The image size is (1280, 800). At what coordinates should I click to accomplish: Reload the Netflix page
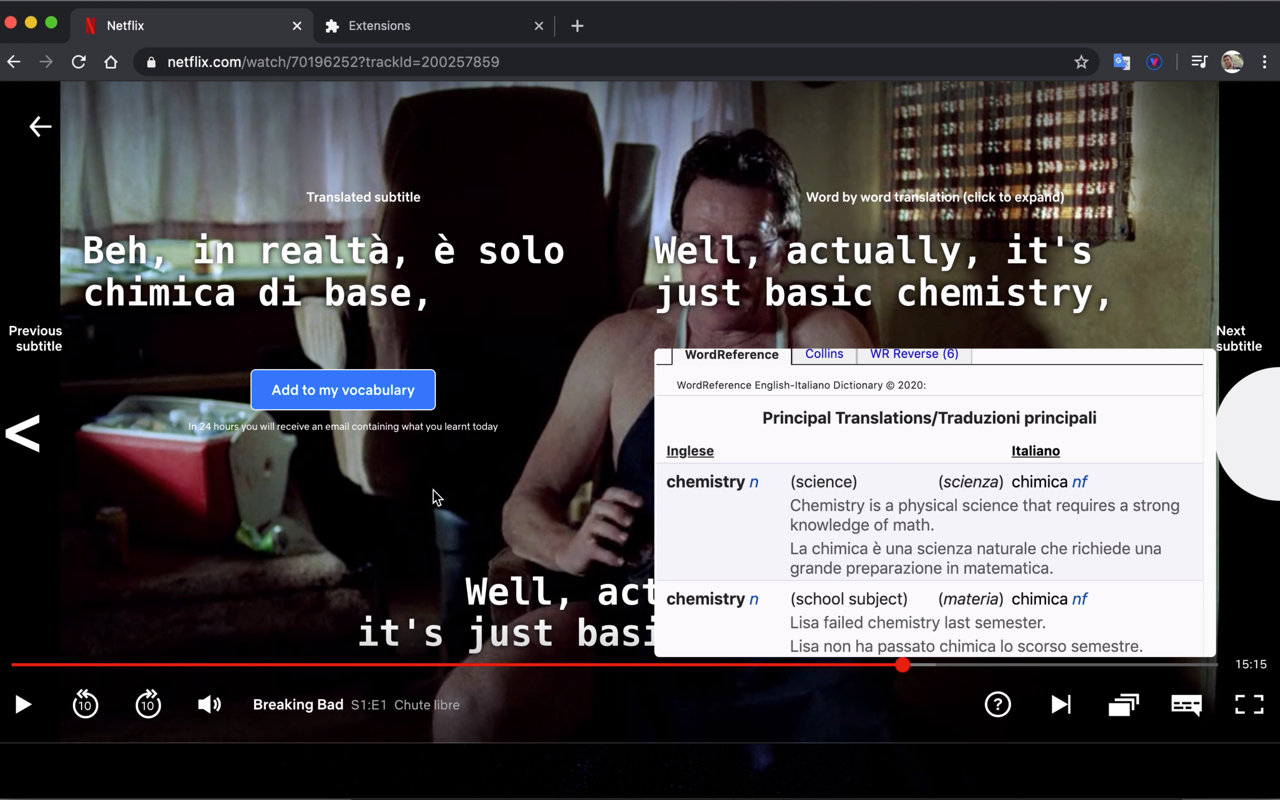pyautogui.click(x=78, y=62)
